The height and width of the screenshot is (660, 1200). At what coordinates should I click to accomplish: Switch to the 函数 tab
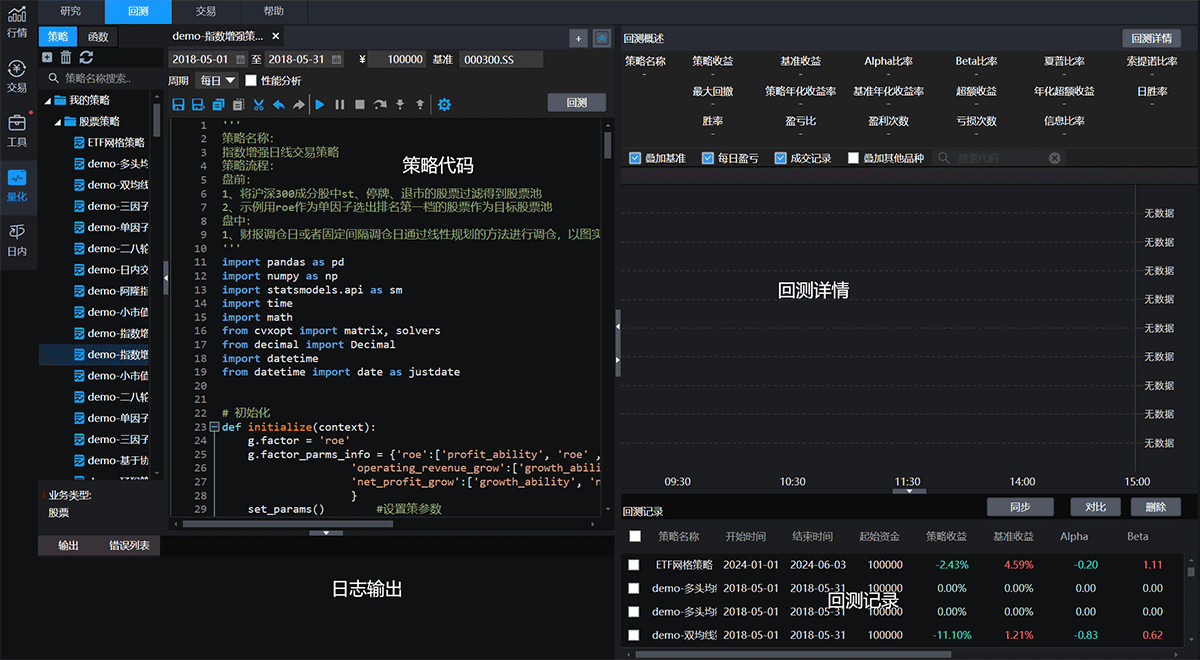point(97,37)
